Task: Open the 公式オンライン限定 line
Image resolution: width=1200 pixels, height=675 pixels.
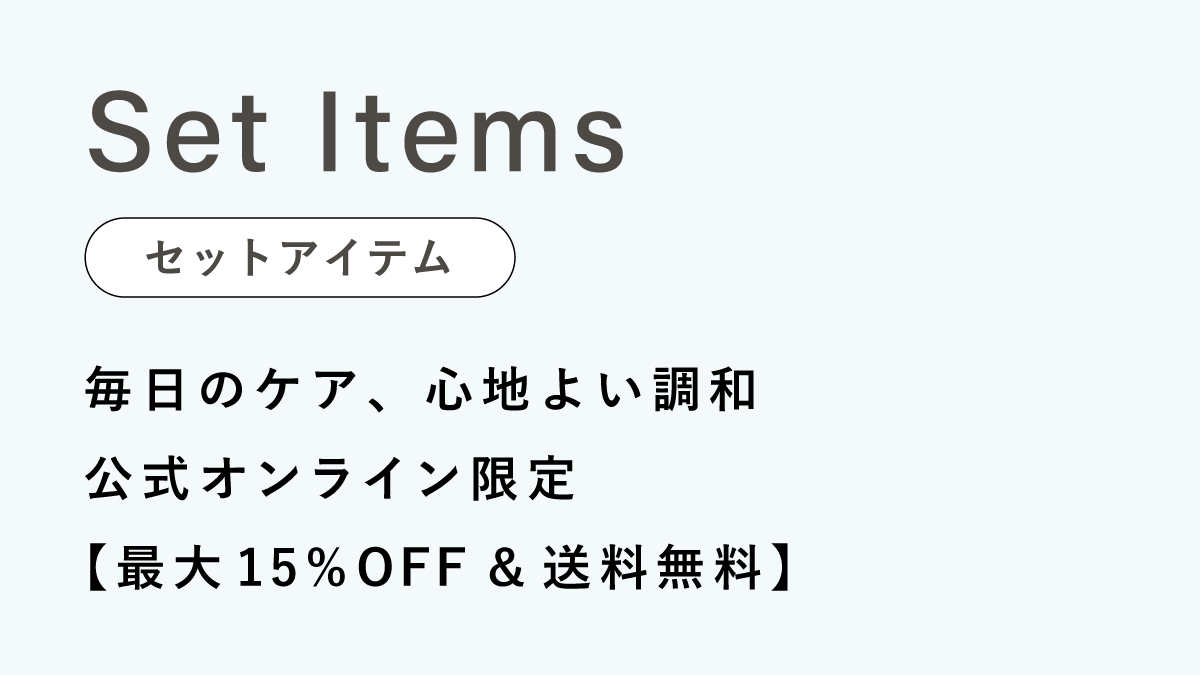Action: click(x=331, y=480)
